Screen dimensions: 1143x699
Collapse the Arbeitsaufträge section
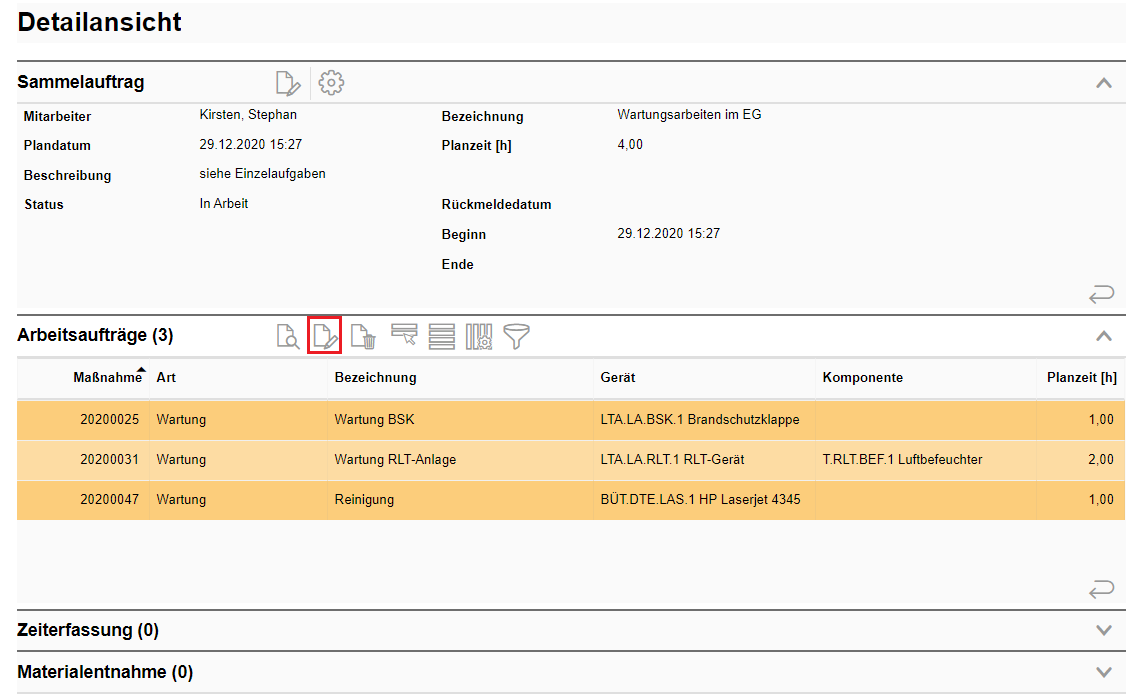[x=1104, y=336]
